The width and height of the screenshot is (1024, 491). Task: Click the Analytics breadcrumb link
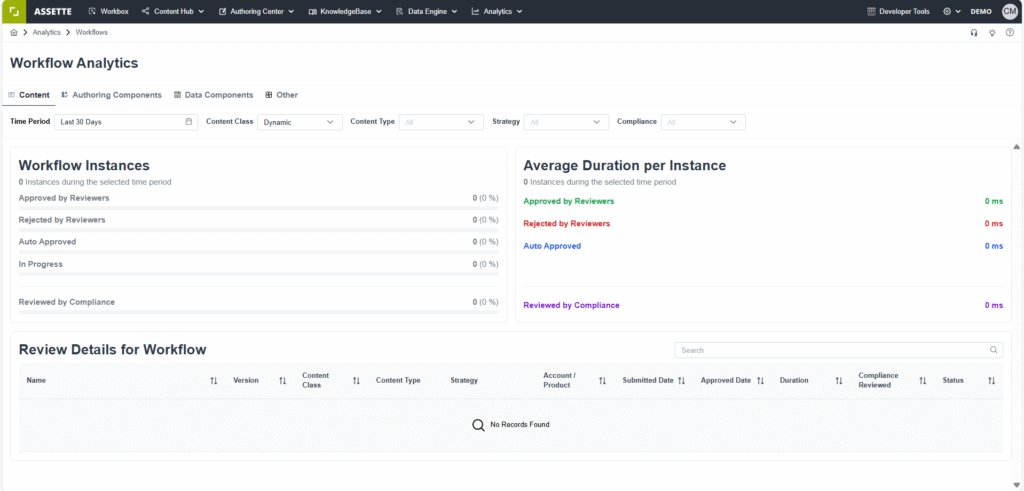(x=46, y=33)
